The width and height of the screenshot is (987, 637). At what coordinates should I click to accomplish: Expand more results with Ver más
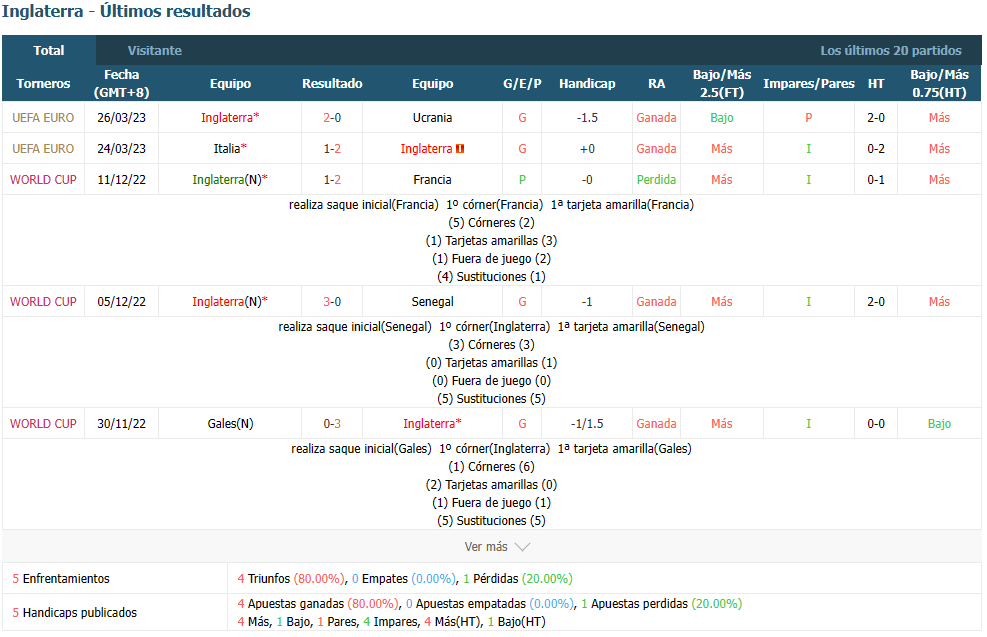497,546
